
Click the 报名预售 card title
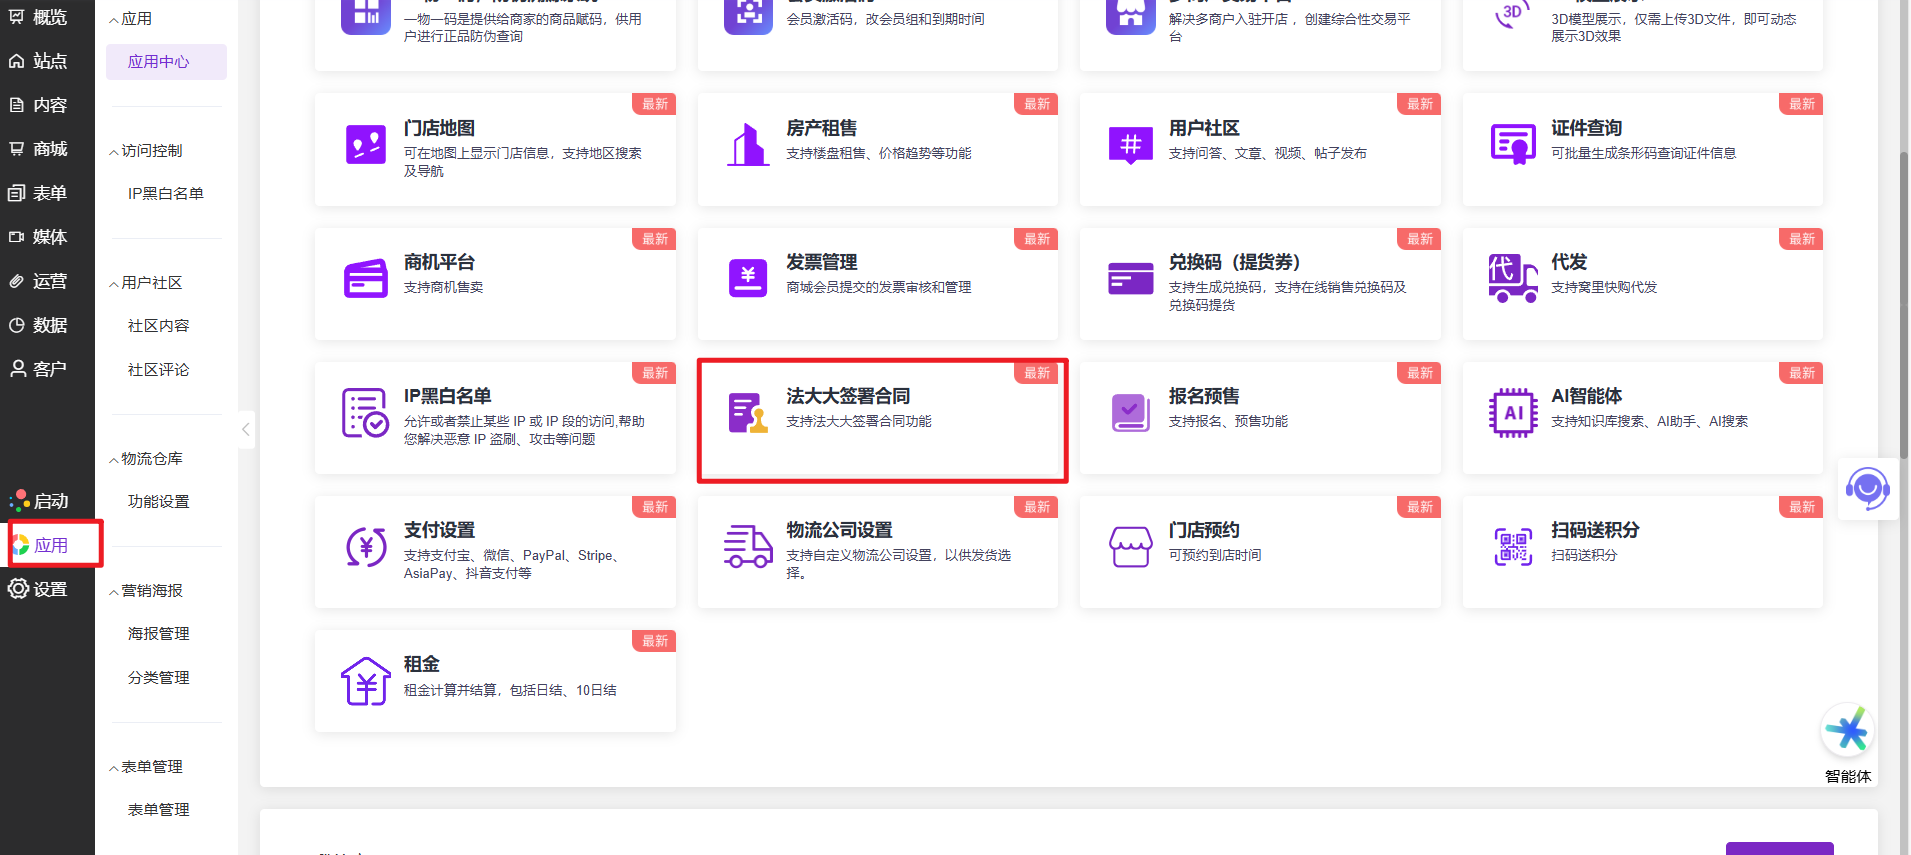click(x=1204, y=396)
